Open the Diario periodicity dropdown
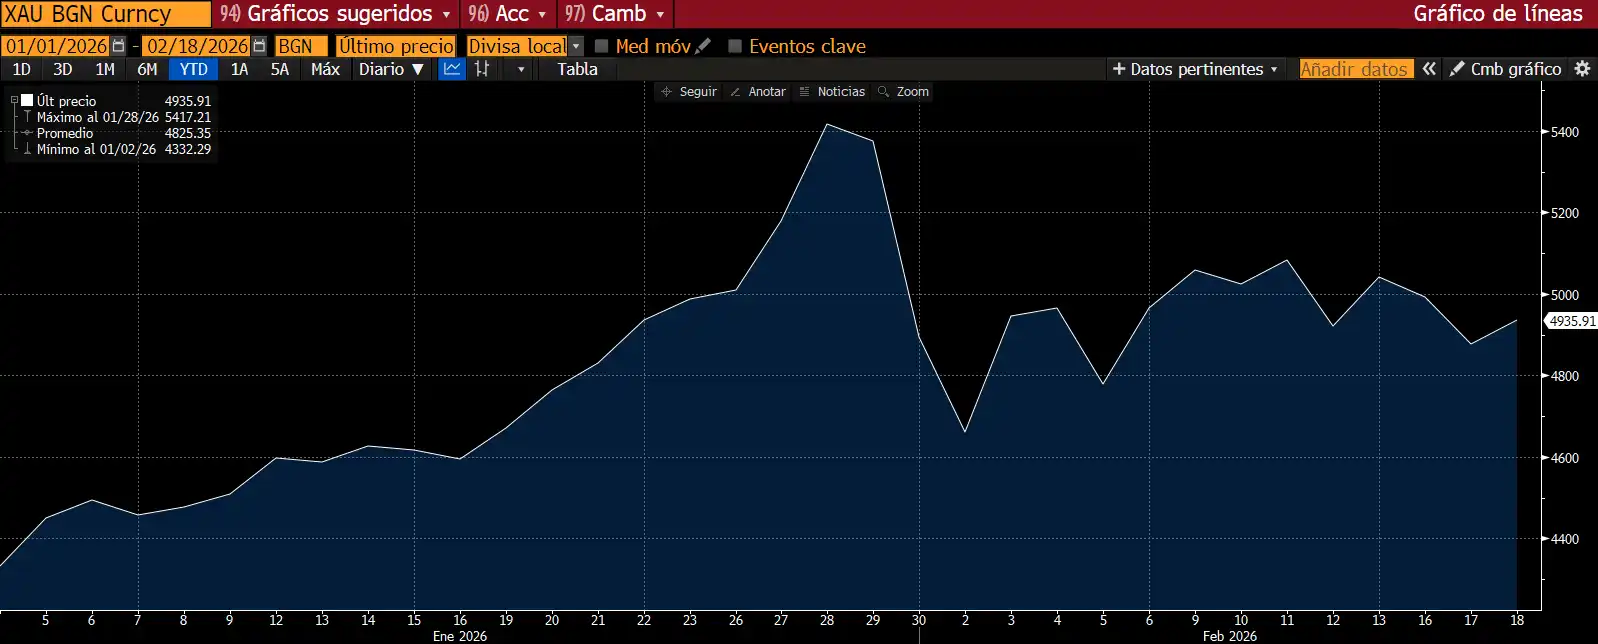The width and height of the screenshot is (1598, 644). point(391,69)
